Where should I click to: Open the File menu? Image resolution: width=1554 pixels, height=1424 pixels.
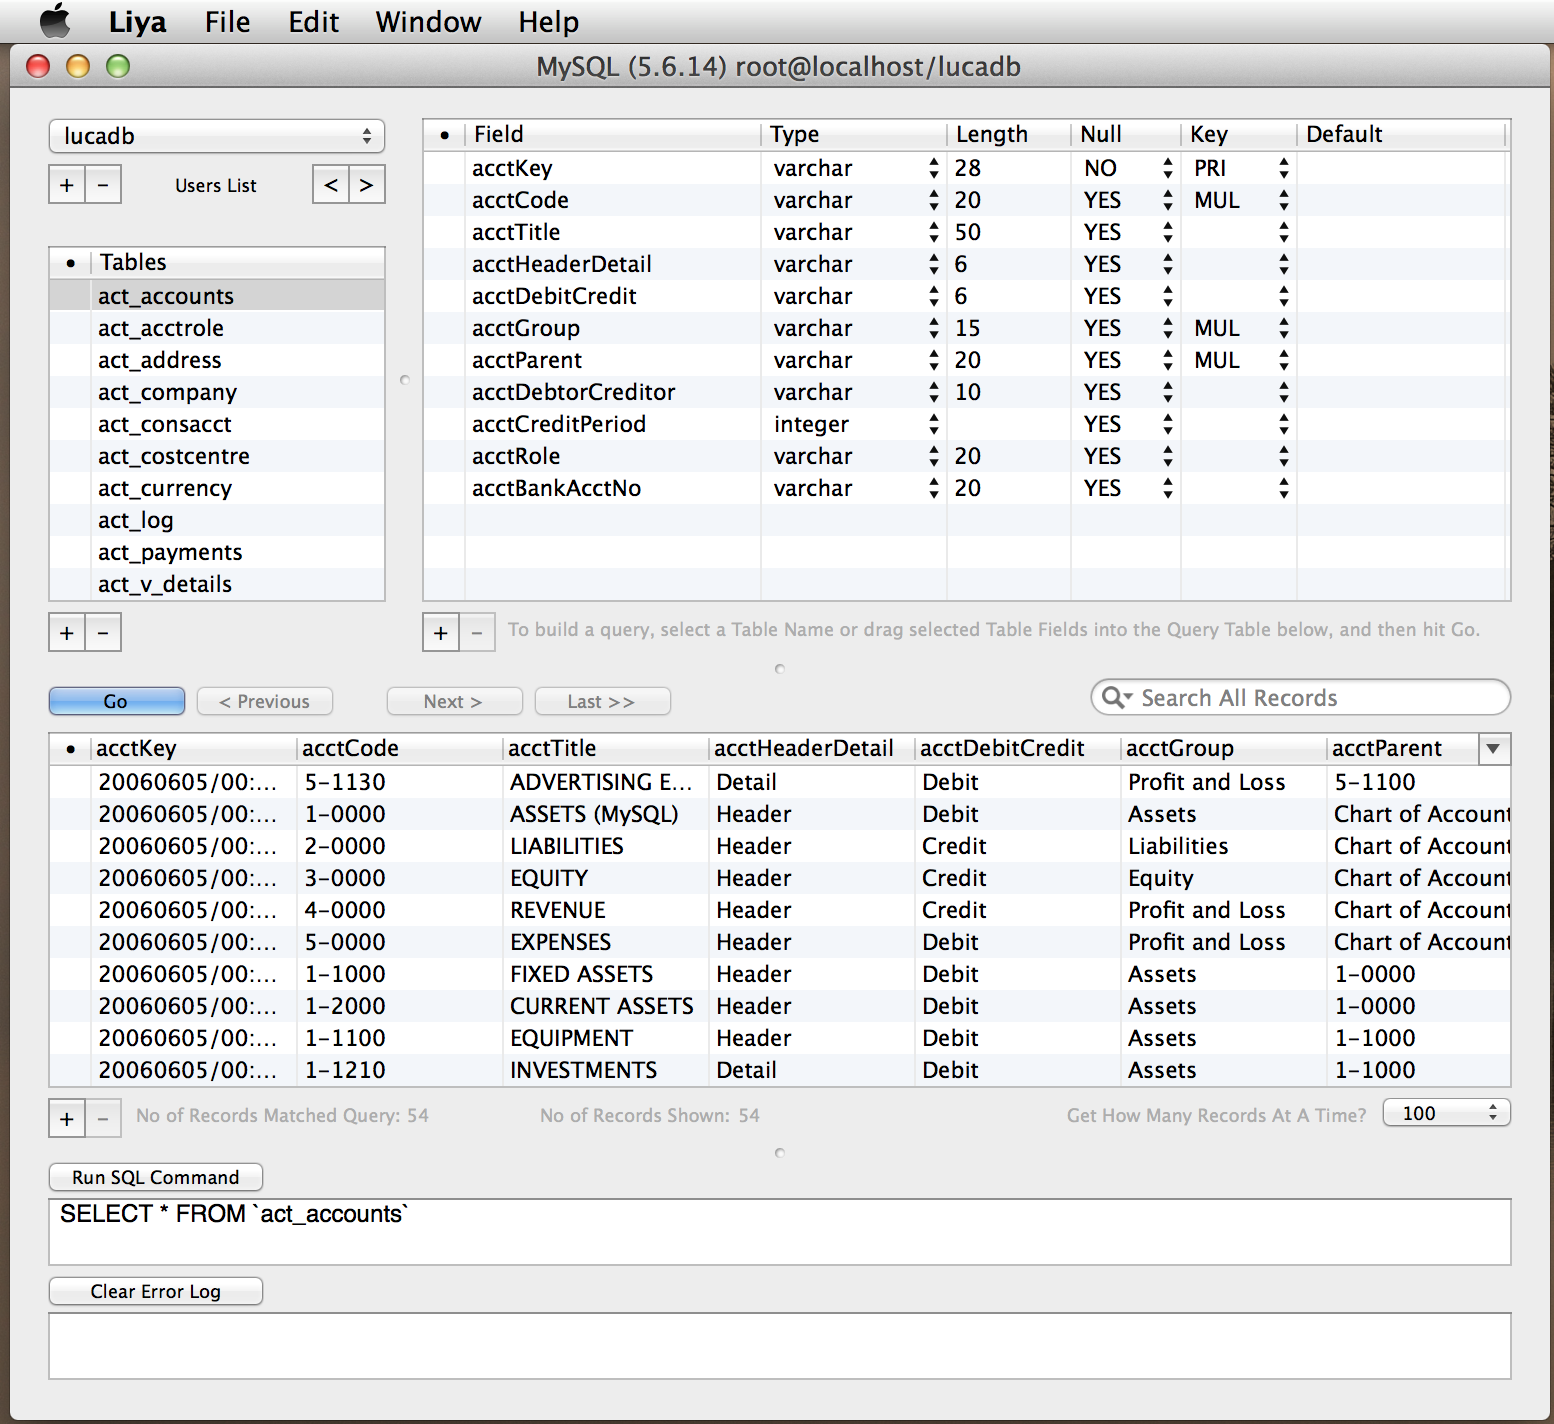coord(227,21)
